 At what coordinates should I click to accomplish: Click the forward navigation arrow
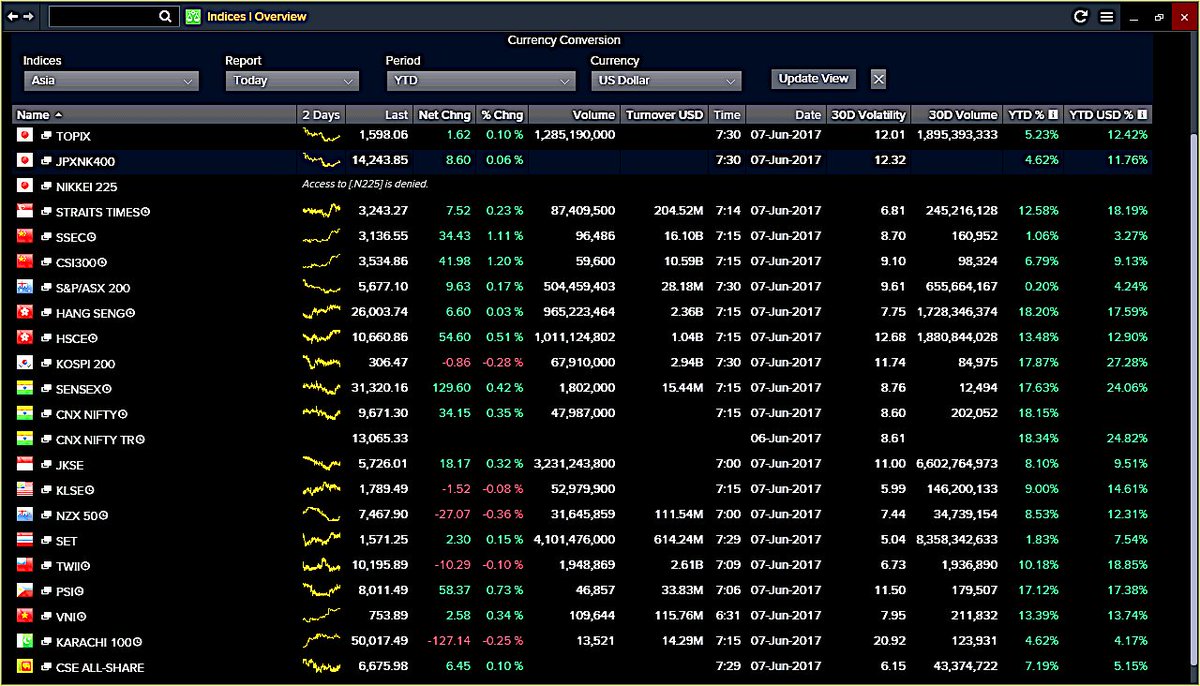28,17
